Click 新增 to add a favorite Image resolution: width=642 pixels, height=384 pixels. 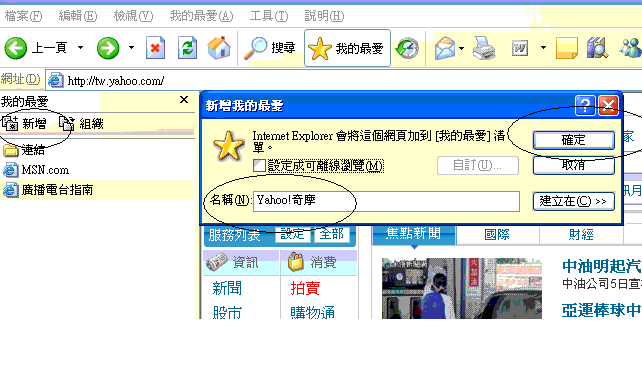(24, 123)
